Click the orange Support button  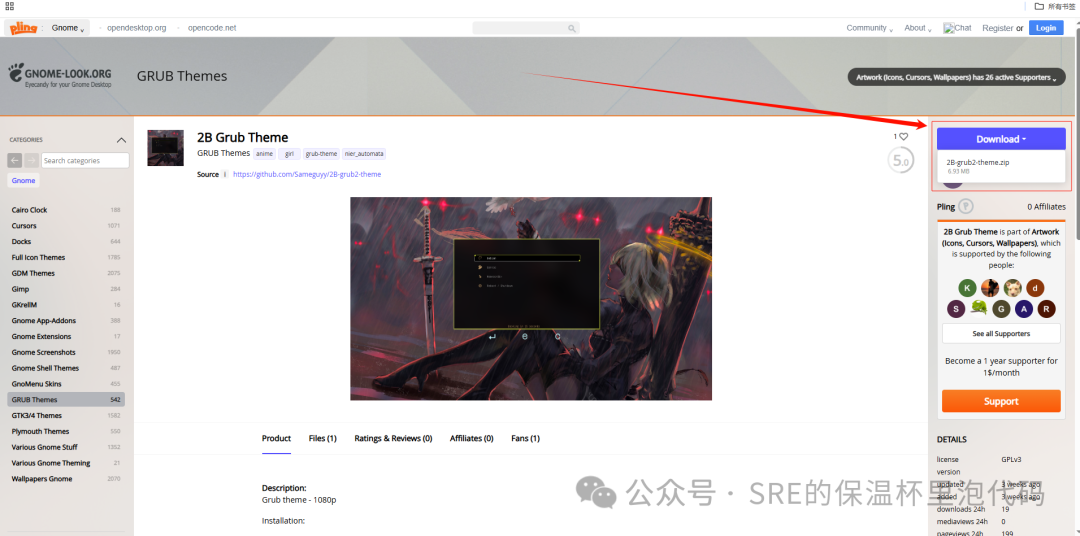pos(1001,401)
